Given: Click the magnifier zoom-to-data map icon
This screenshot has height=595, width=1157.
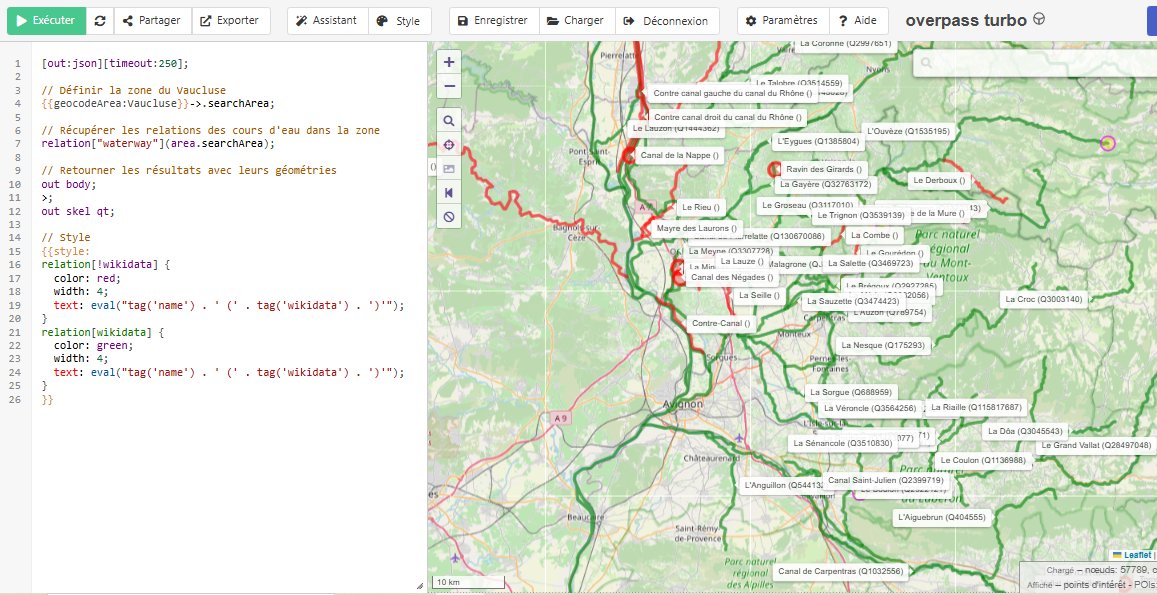Looking at the screenshot, I should tap(449, 121).
